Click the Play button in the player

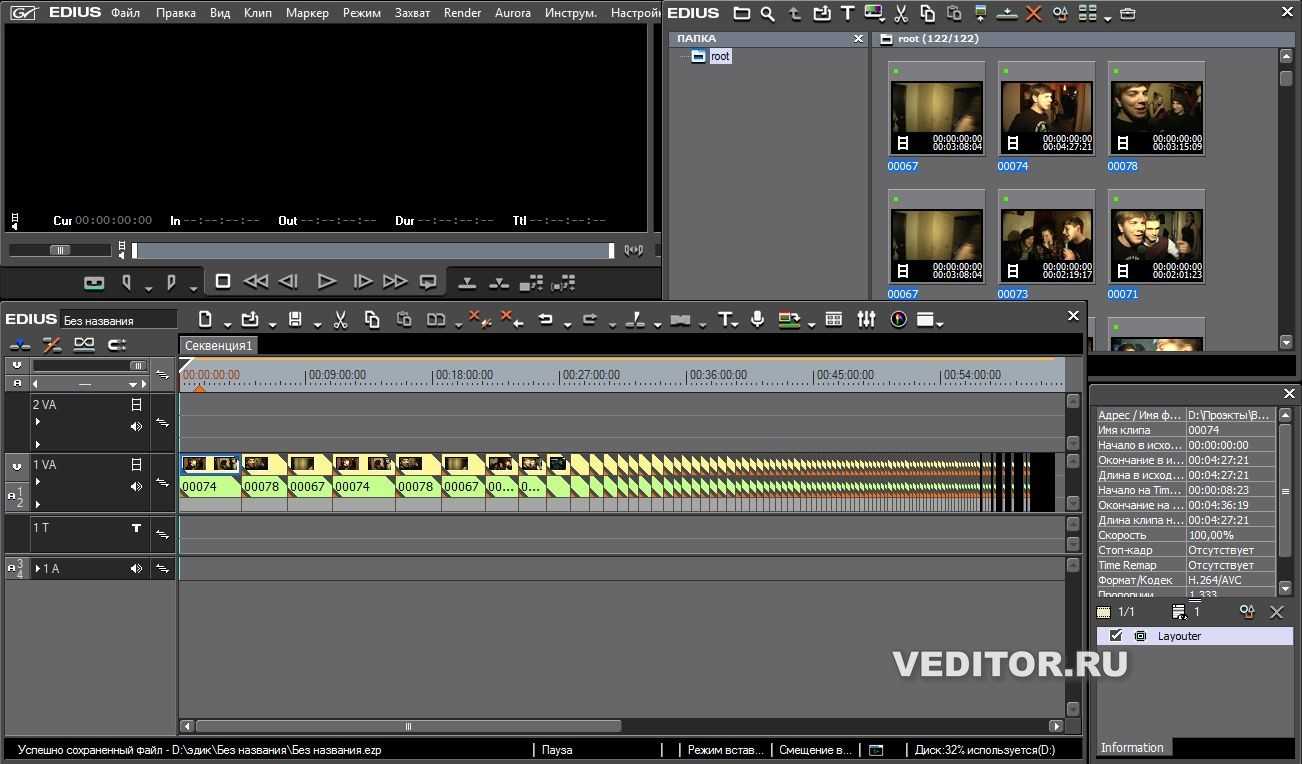point(326,282)
